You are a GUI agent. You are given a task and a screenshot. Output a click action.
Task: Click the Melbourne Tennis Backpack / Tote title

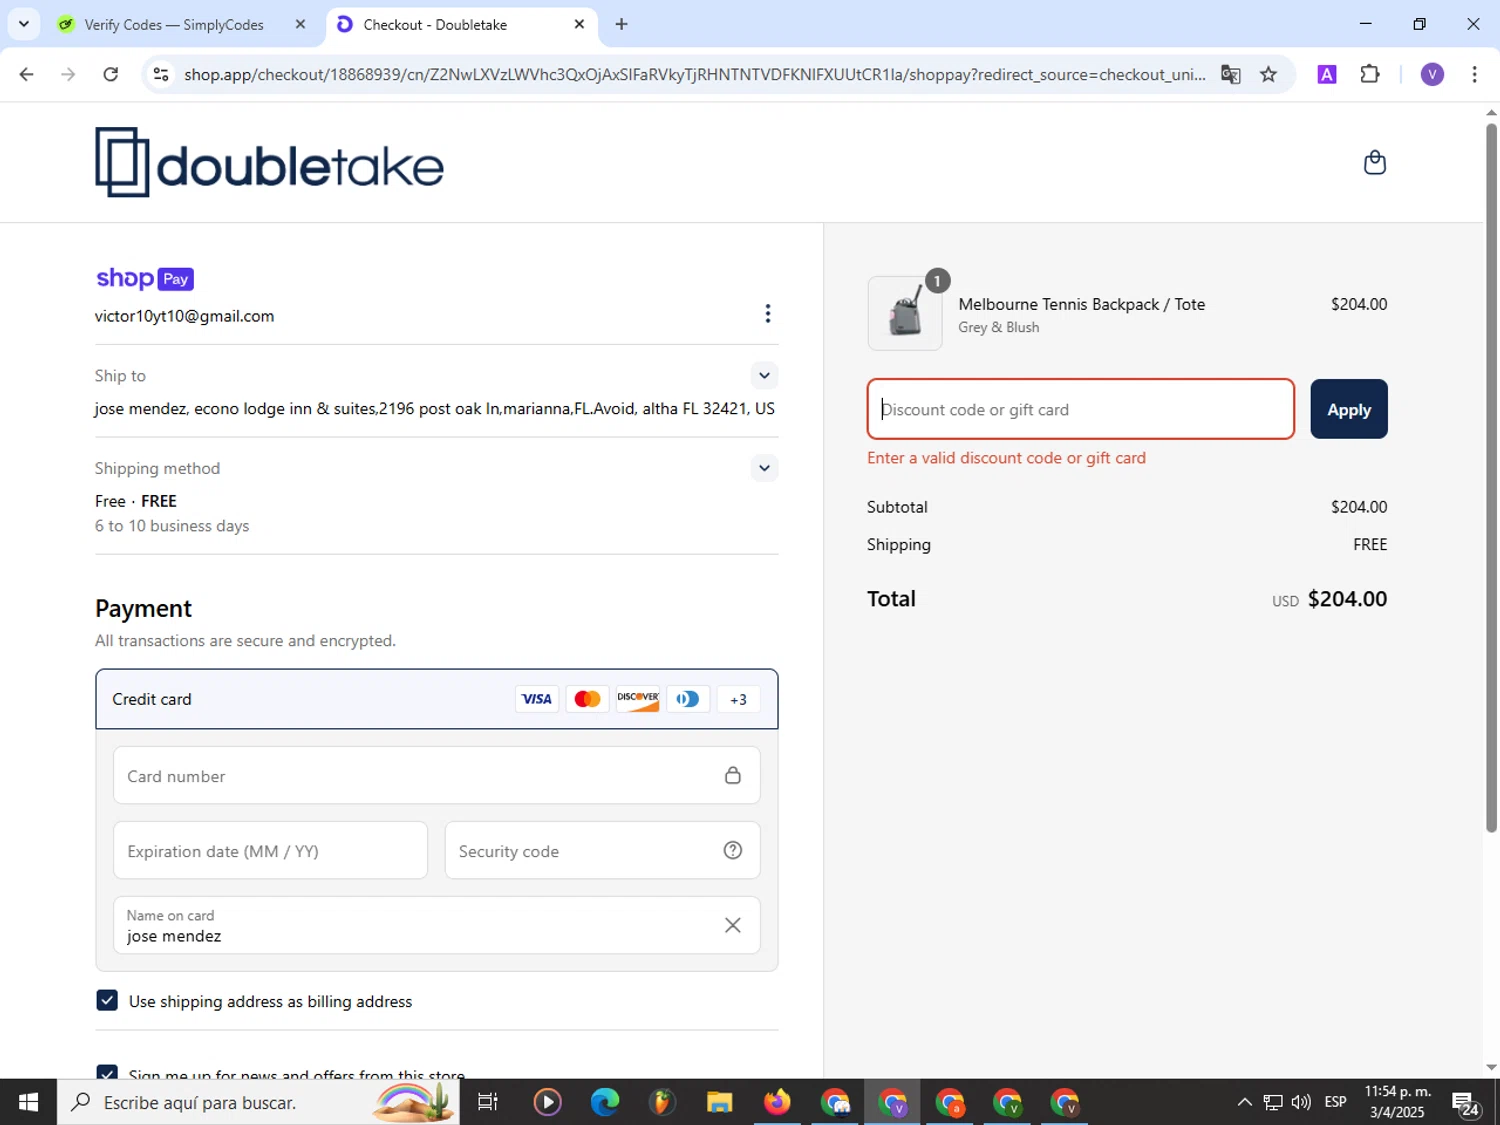coord(1081,304)
